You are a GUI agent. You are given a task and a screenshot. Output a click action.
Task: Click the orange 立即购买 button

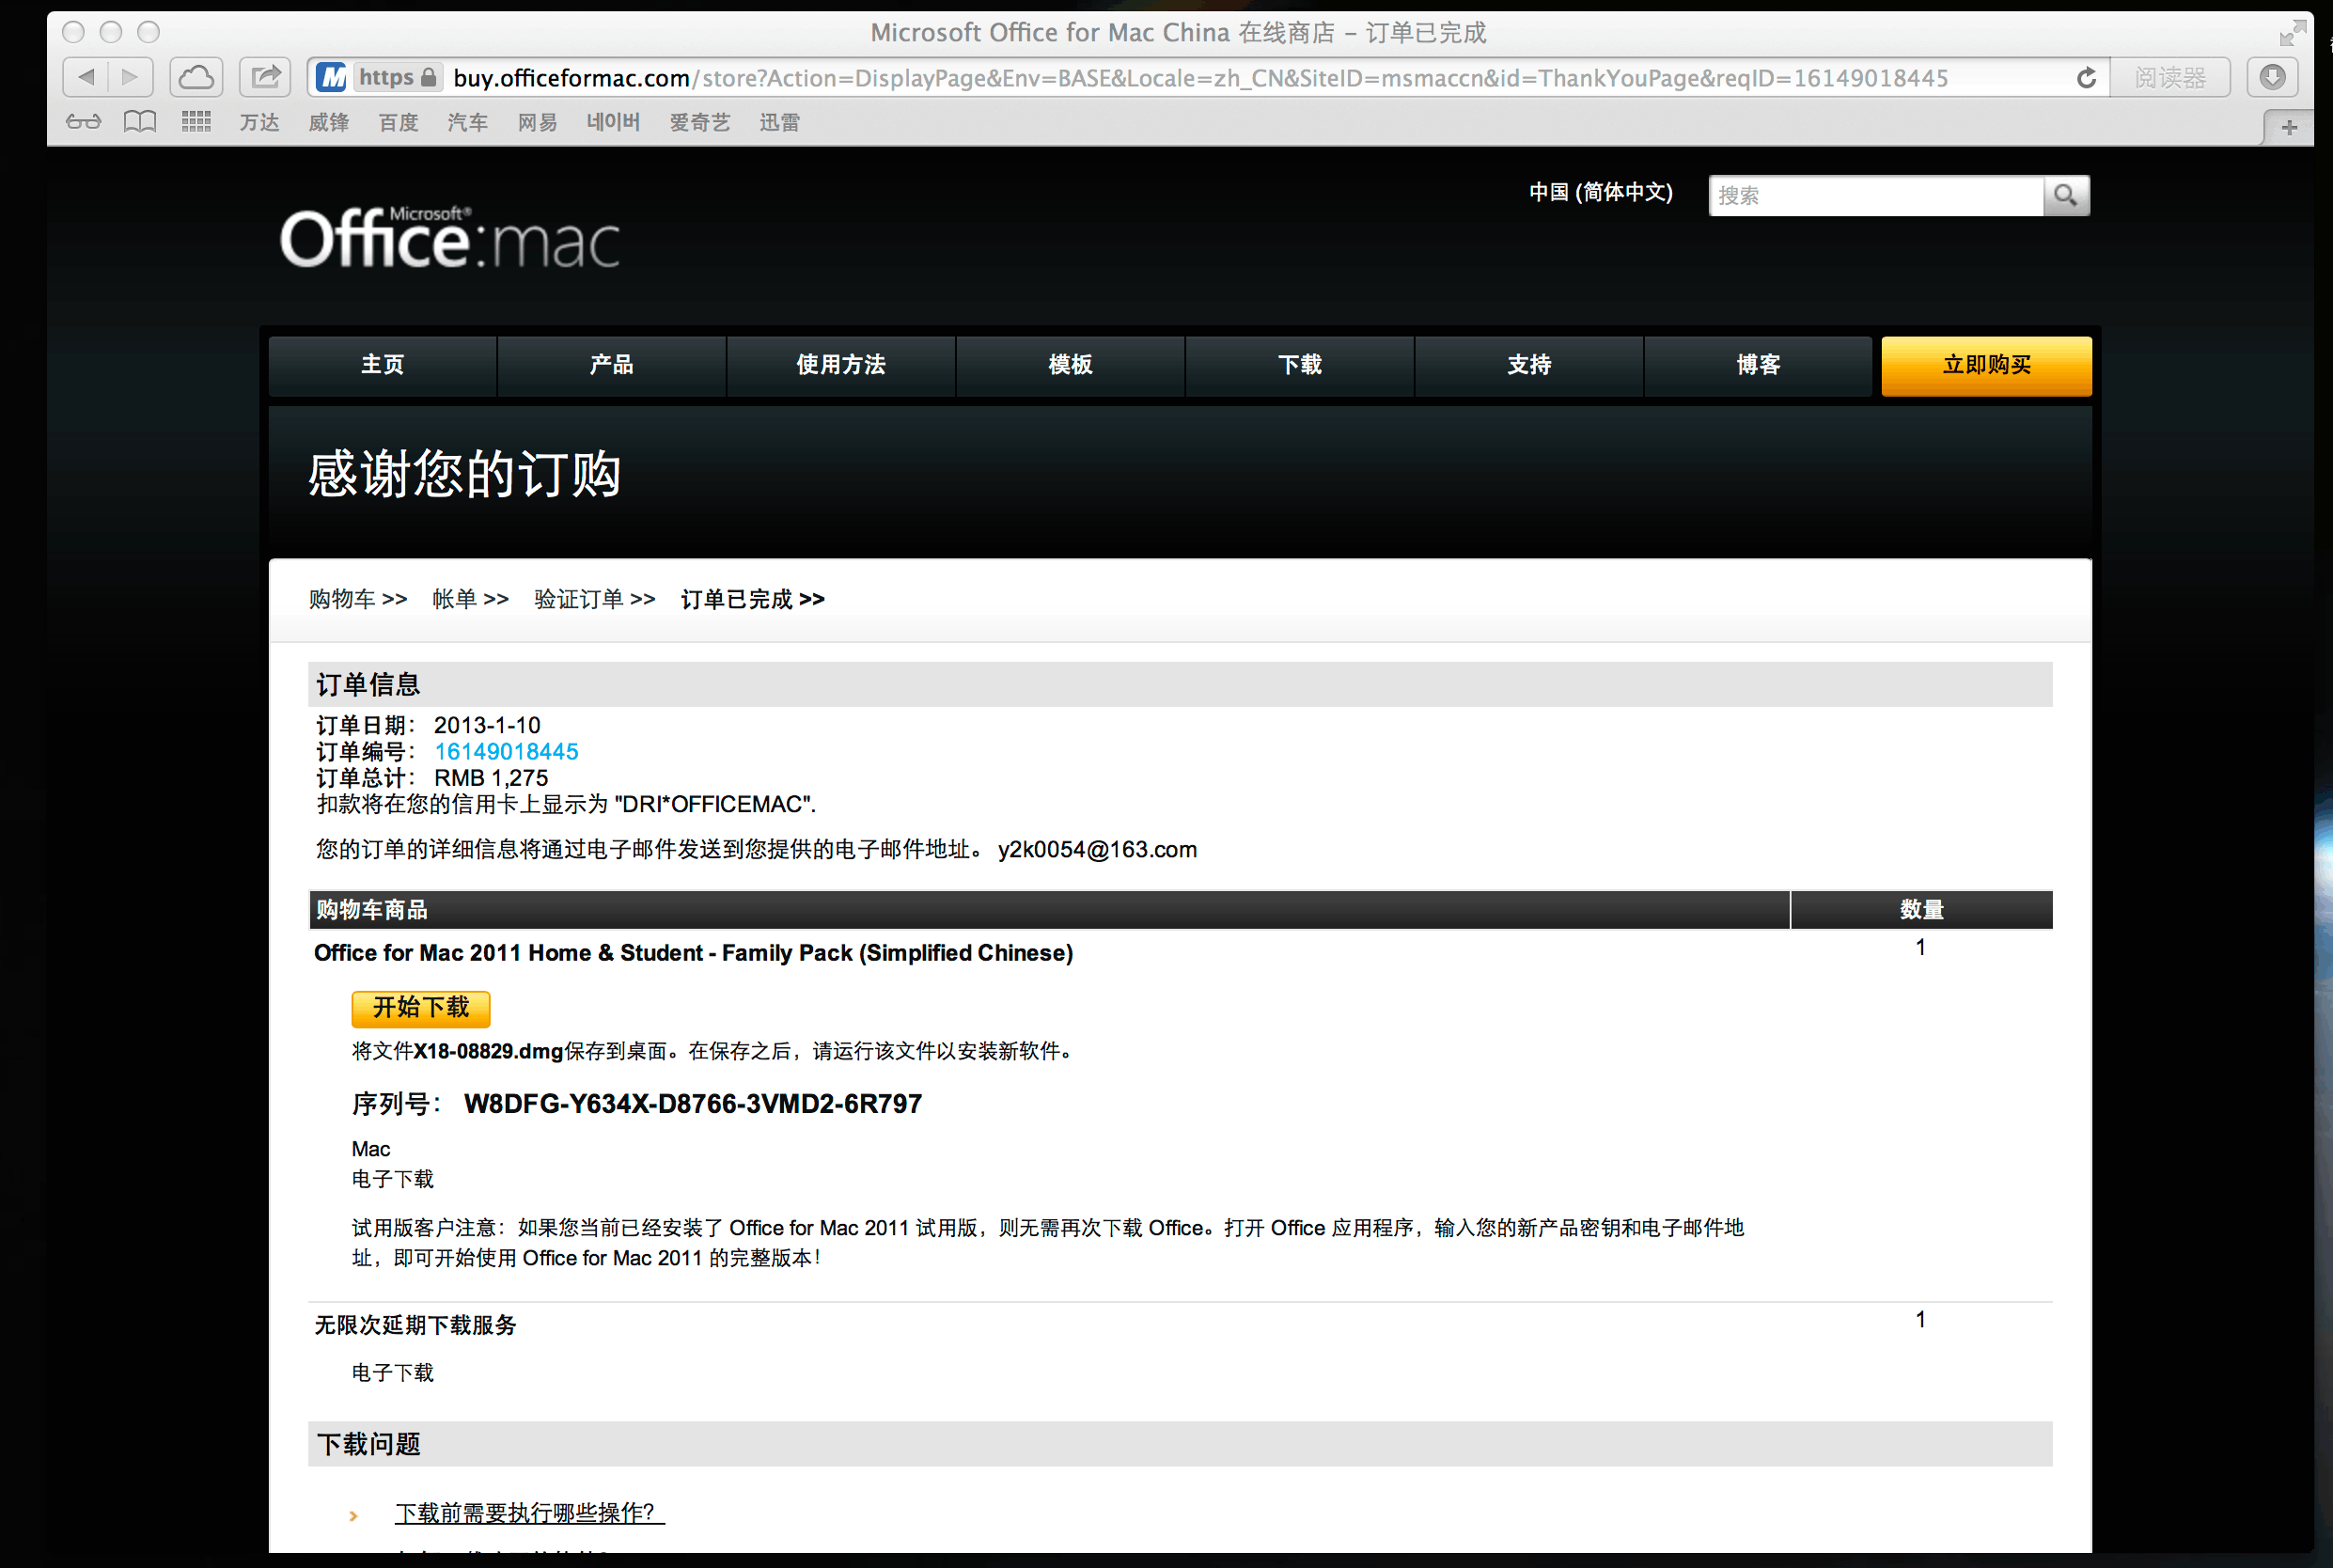click(x=1986, y=365)
